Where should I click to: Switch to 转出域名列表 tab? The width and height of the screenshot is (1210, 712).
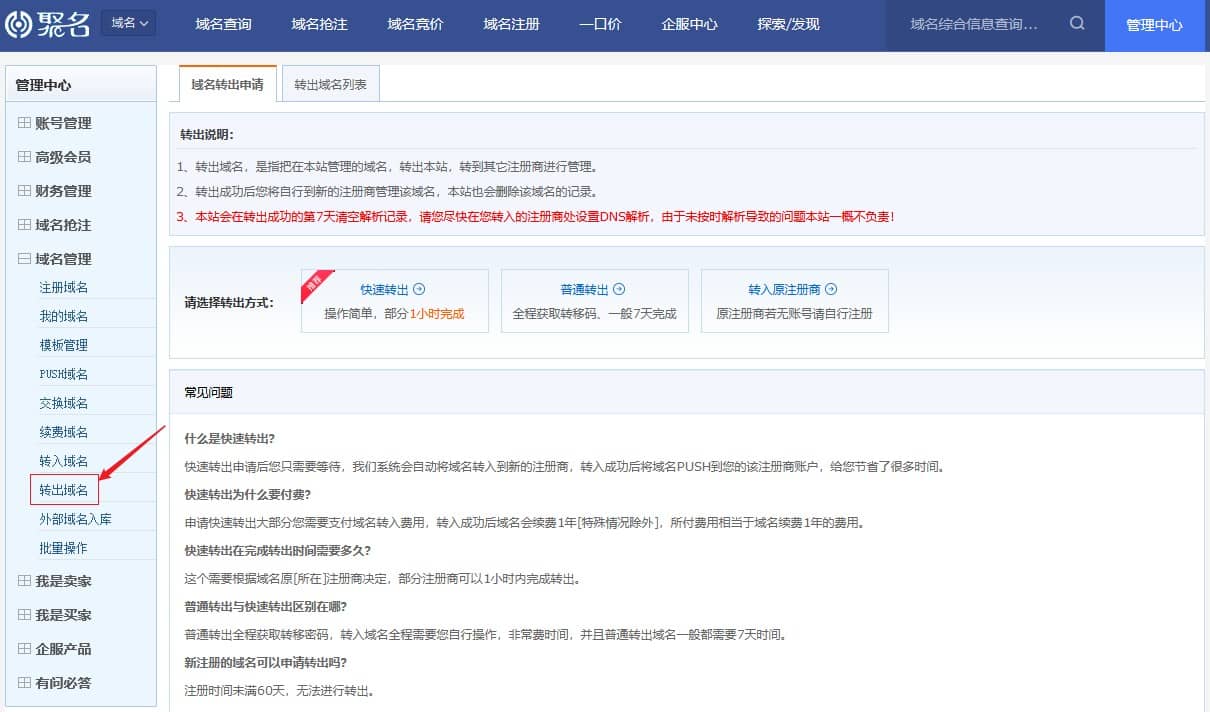(x=330, y=85)
